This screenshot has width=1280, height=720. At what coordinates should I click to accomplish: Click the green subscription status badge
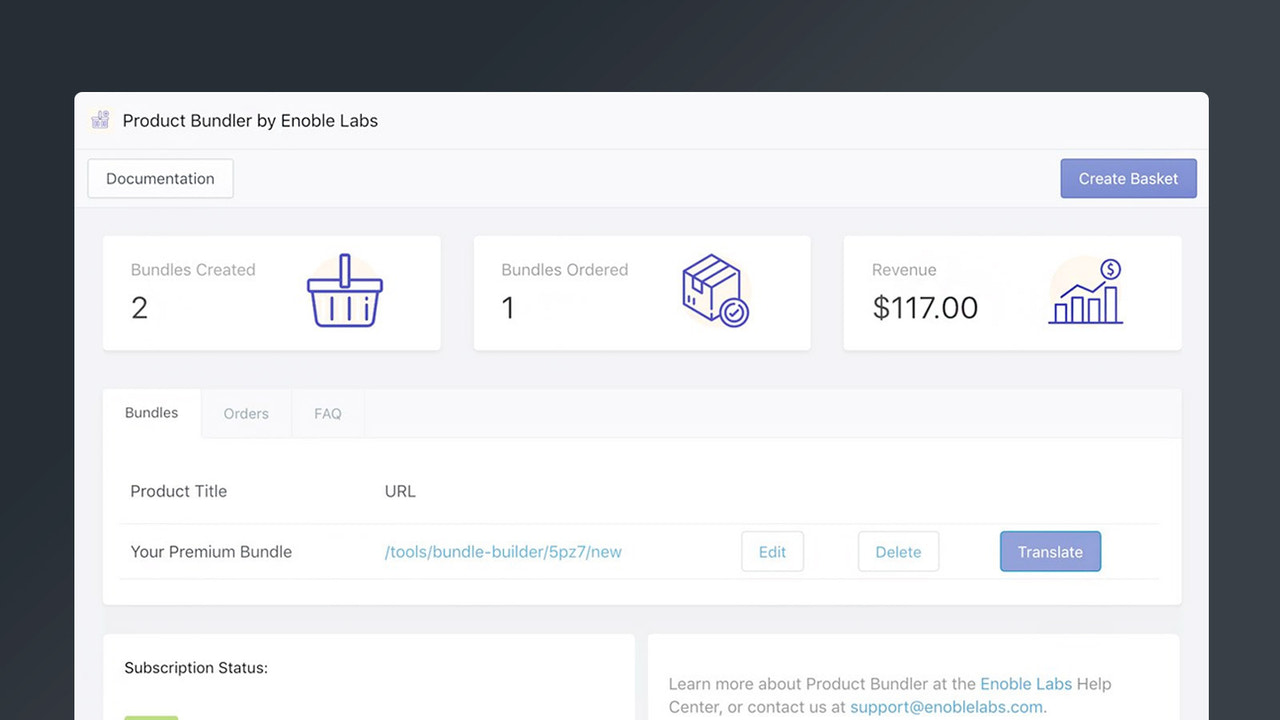[151, 717]
